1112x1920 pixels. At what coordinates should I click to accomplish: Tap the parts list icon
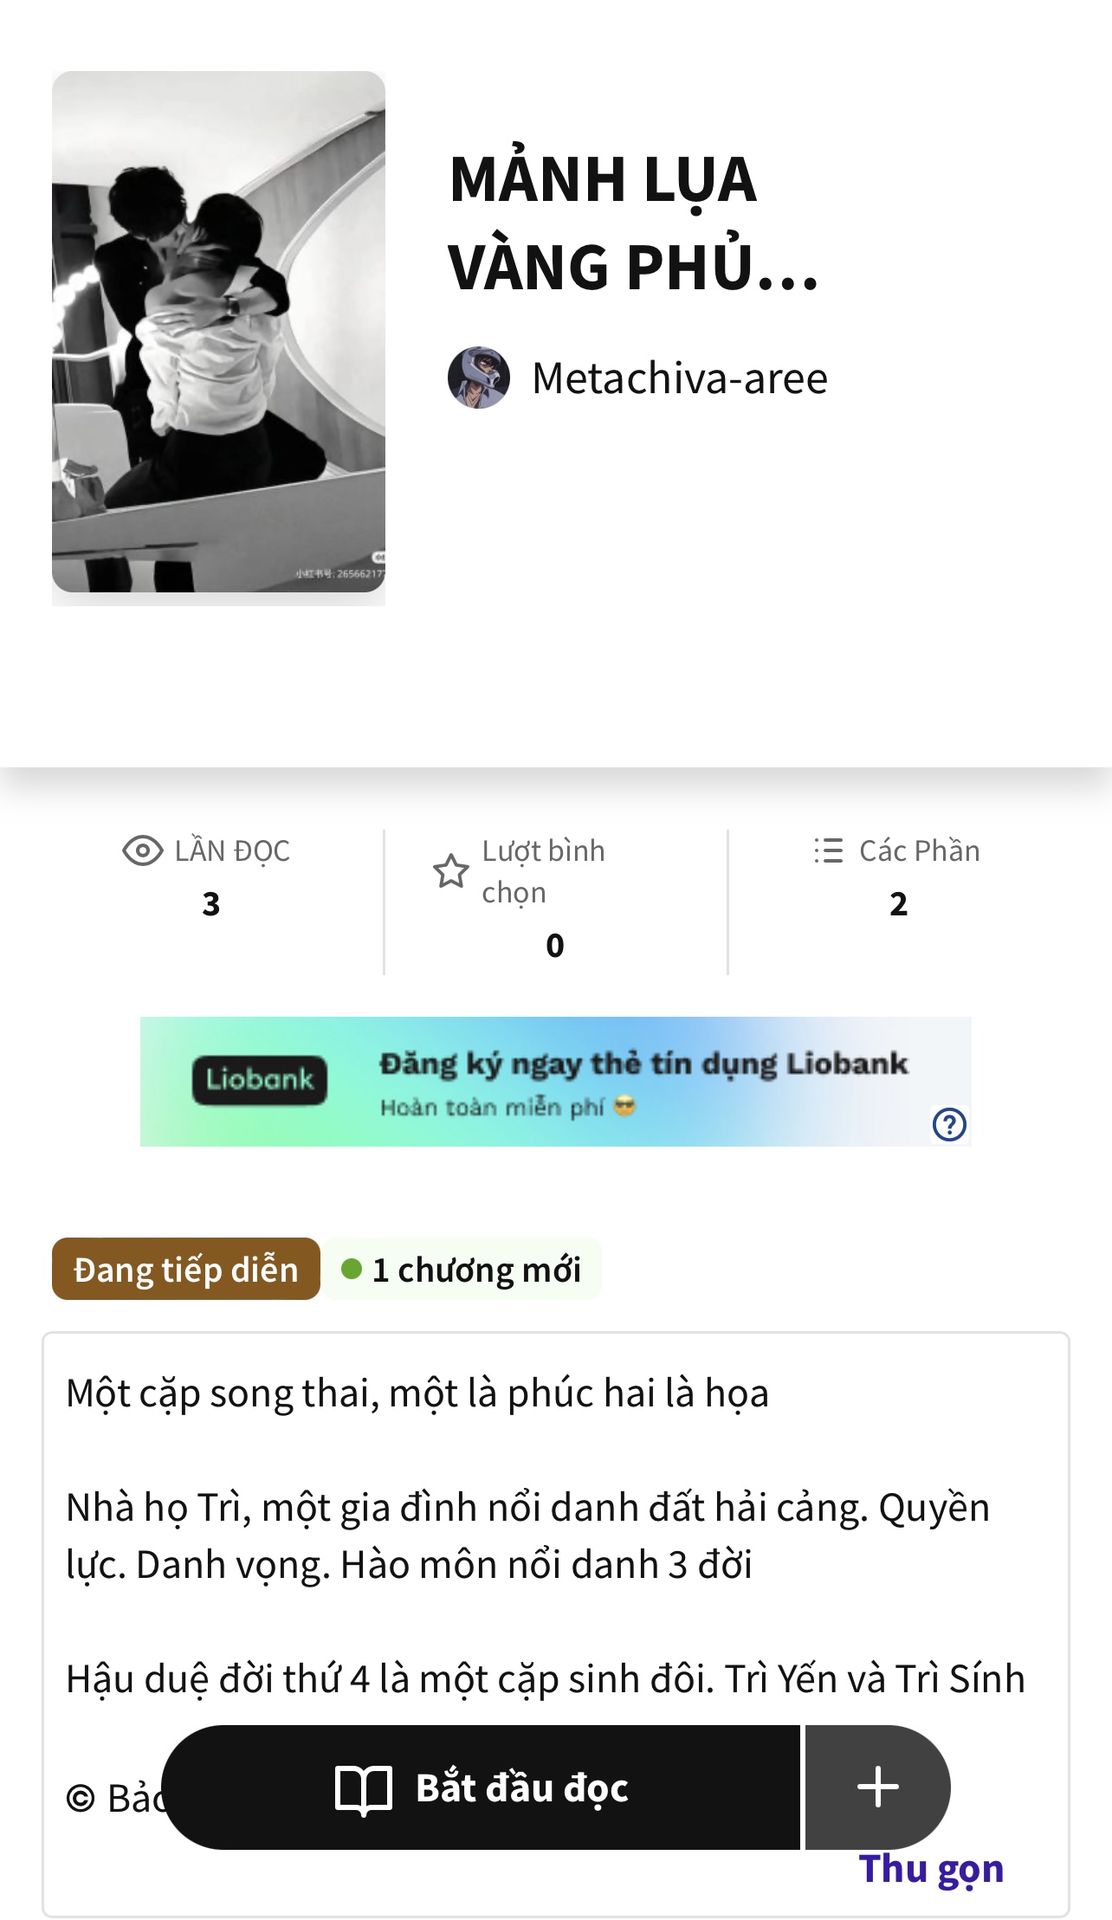click(x=828, y=851)
